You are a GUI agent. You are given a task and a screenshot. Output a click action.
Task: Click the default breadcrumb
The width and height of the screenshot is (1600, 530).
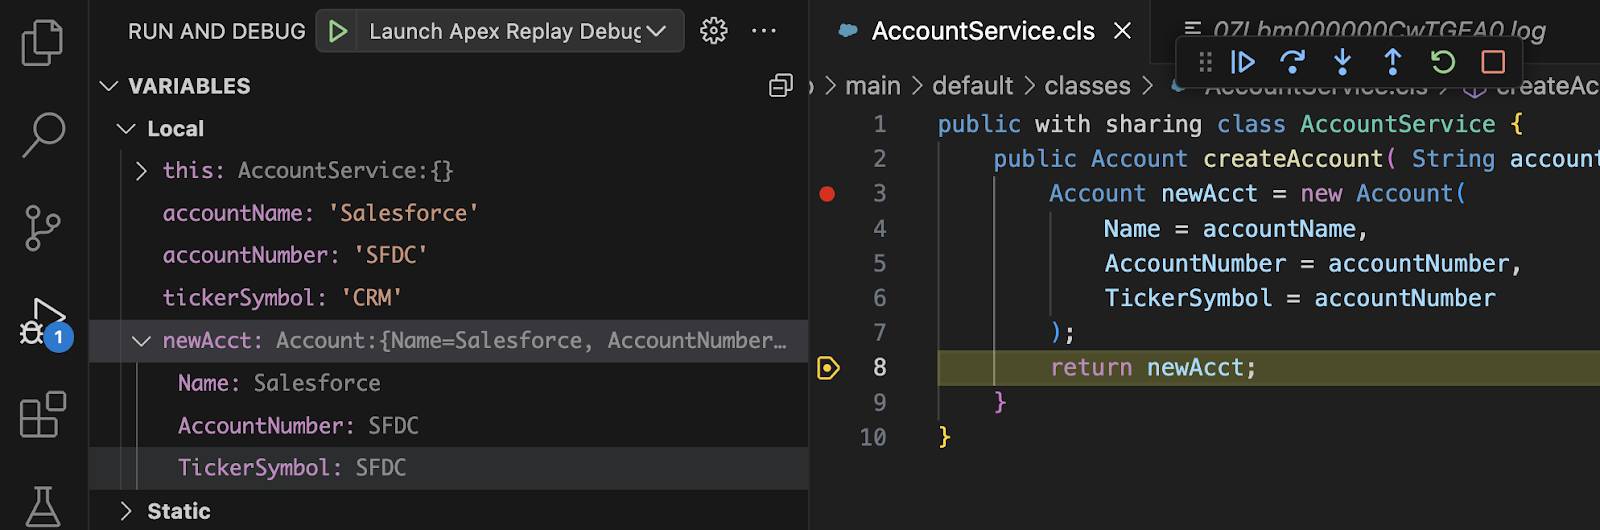pyautogui.click(x=973, y=86)
